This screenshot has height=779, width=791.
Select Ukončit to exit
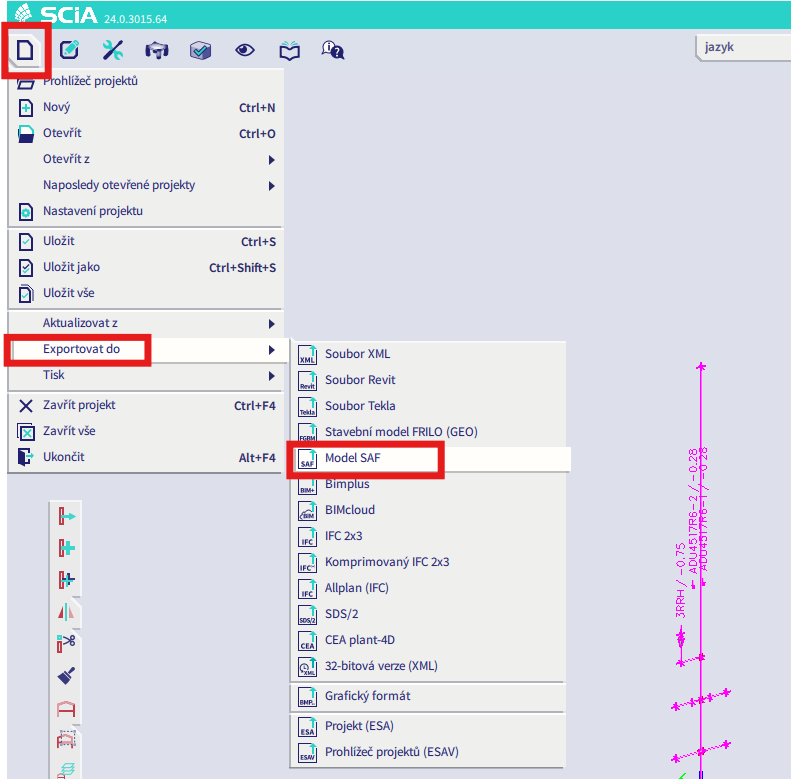click(x=146, y=457)
